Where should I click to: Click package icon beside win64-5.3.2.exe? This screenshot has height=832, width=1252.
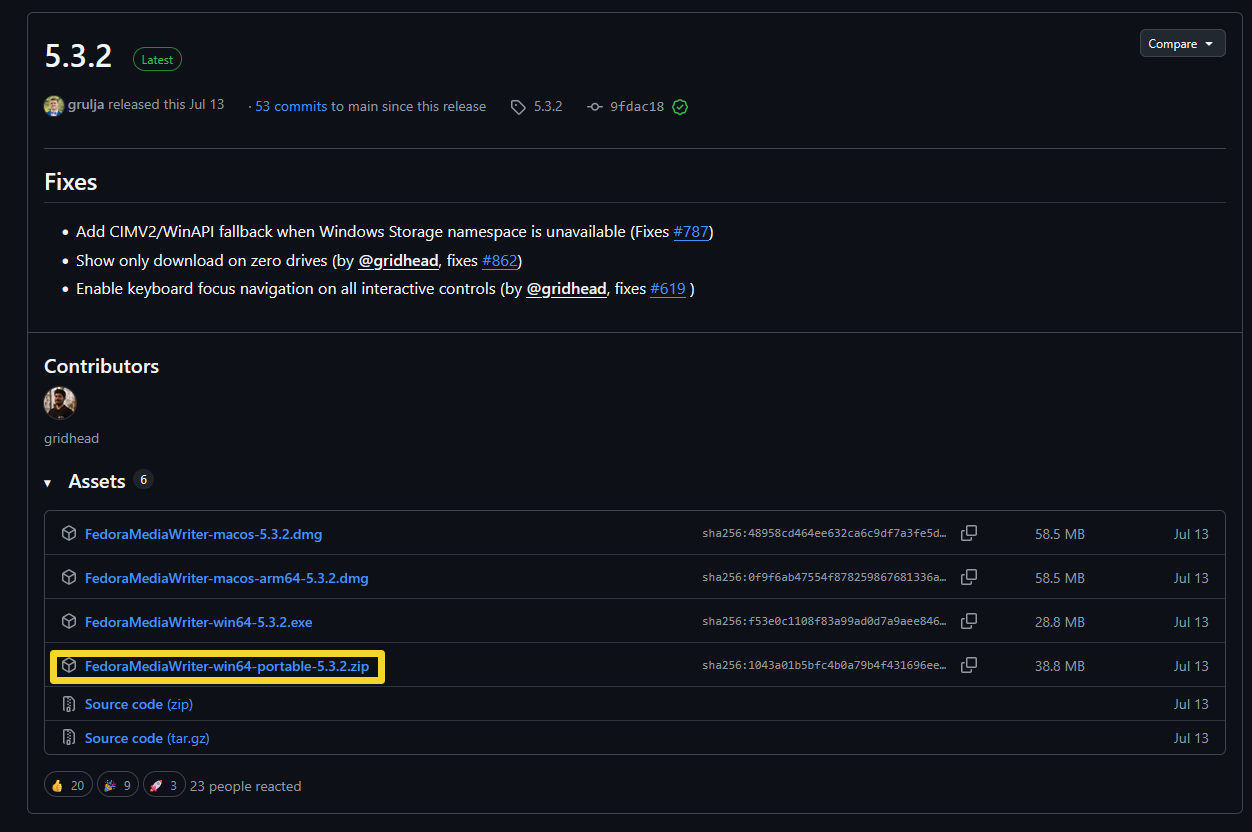[69, 622]
